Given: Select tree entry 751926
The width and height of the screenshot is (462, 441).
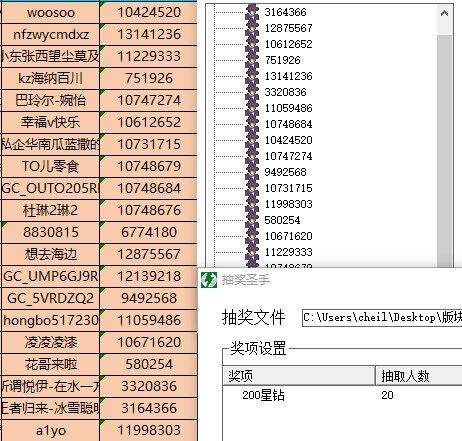Looking at the screenshot, I should coord(283,60).
